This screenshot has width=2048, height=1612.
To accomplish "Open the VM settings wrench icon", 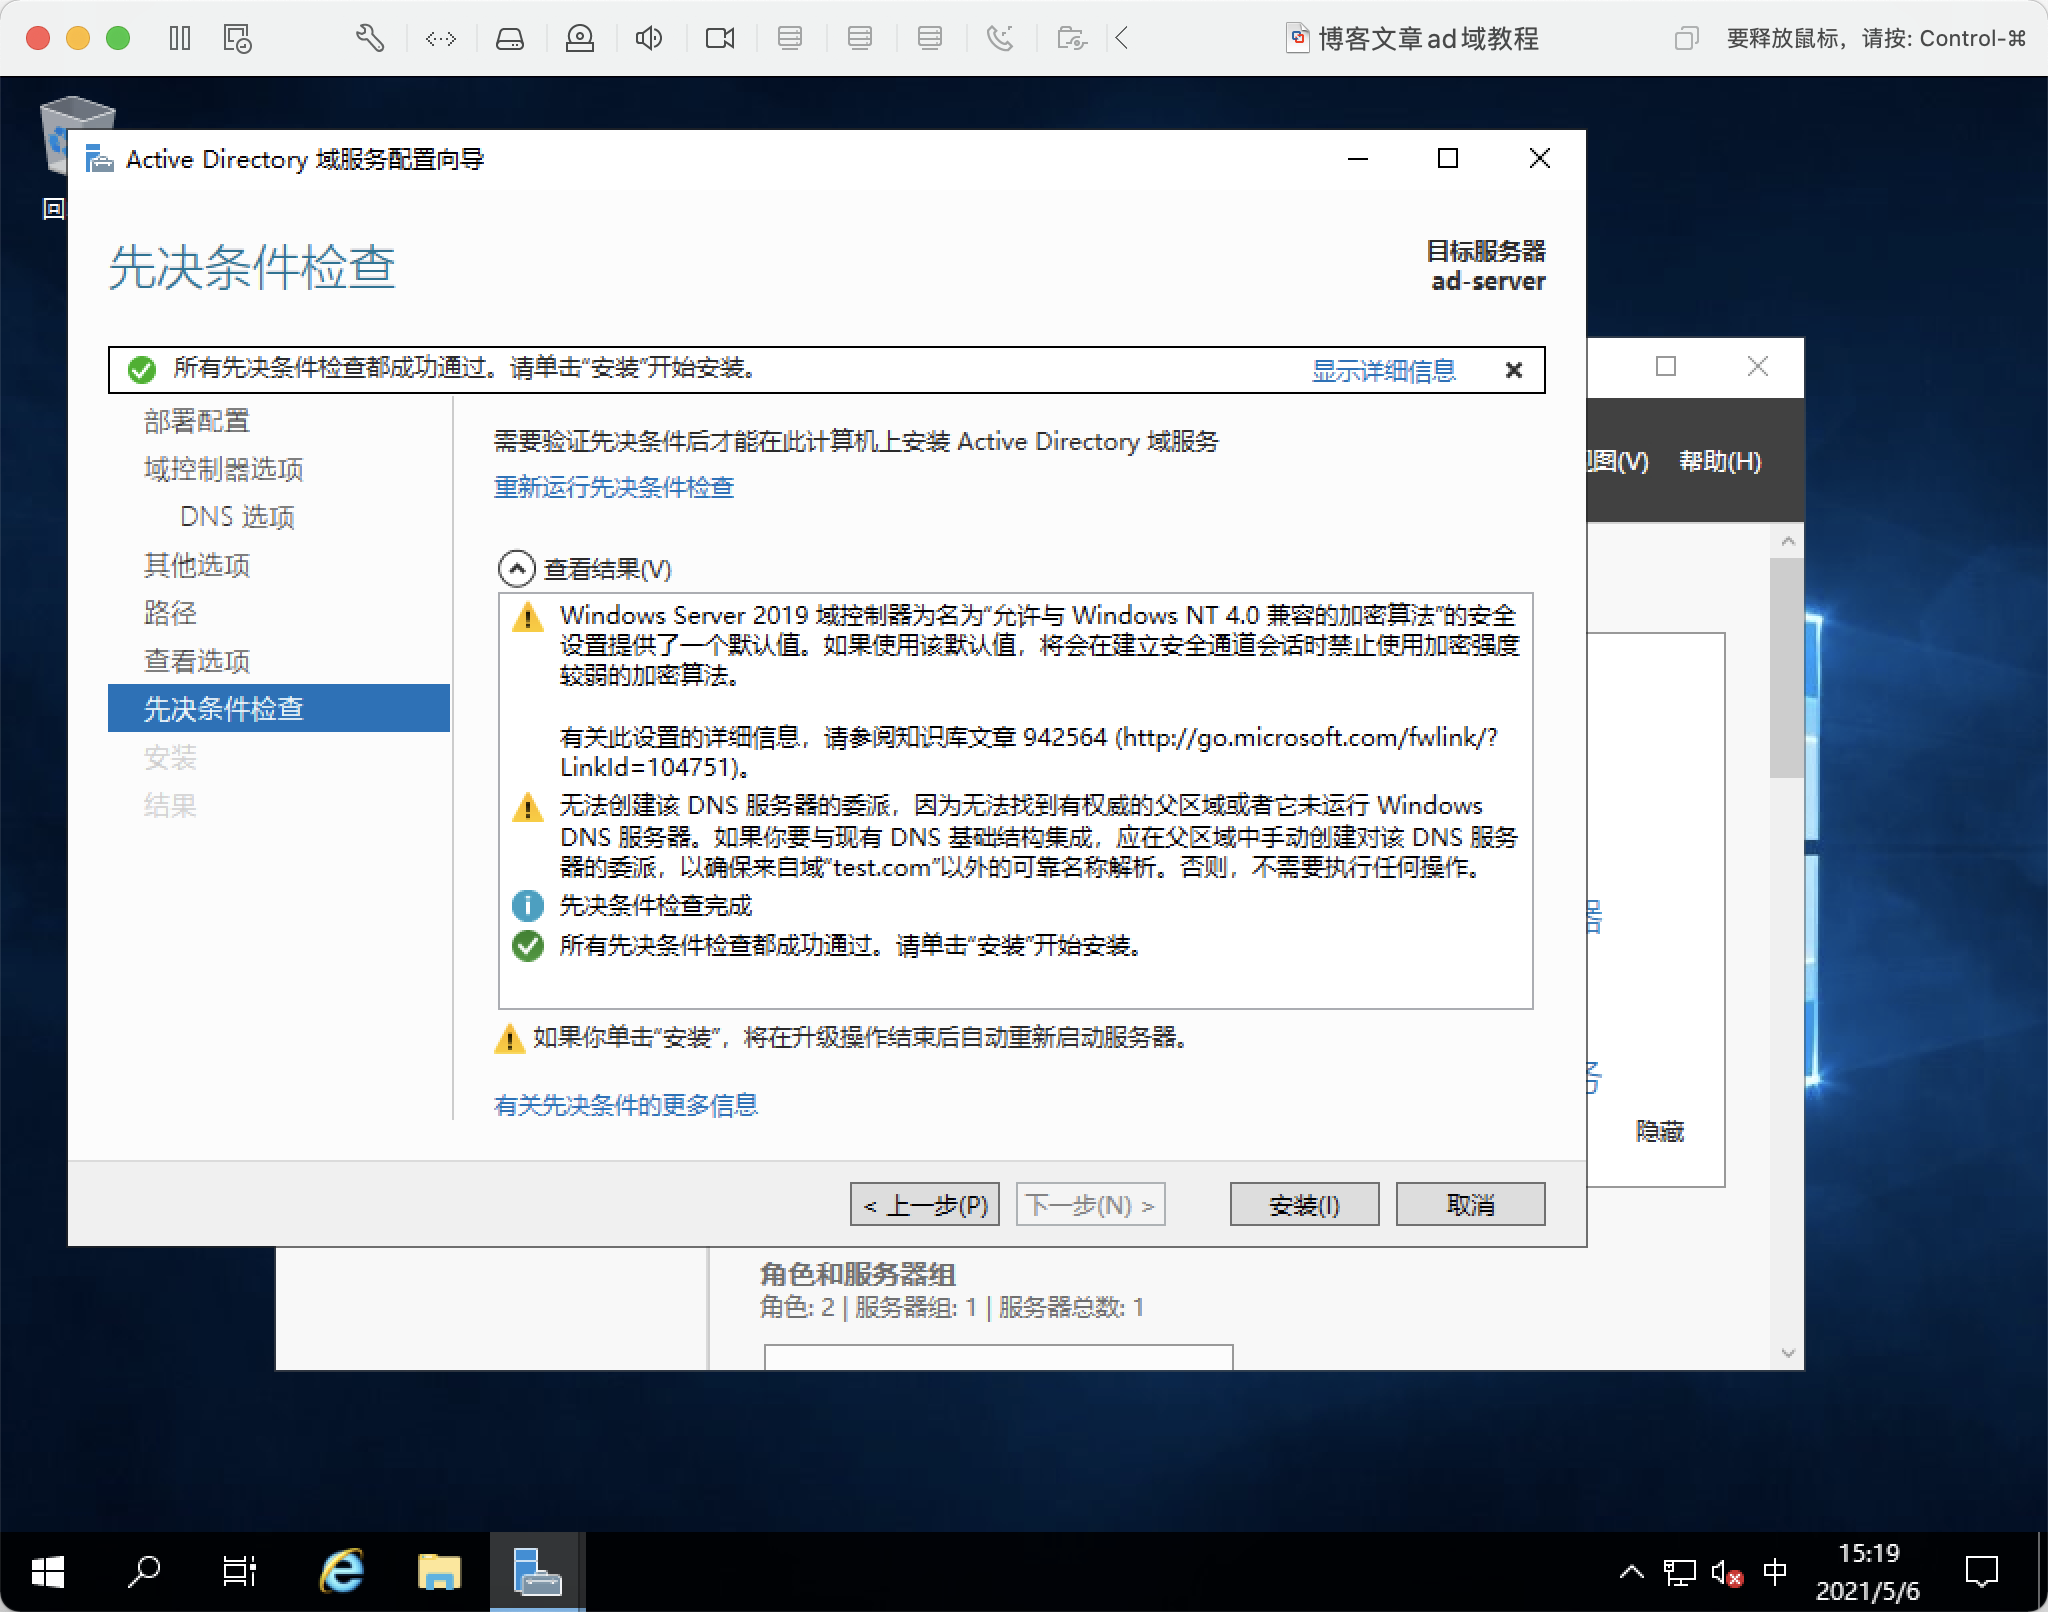I will click(x=369, y=39).
